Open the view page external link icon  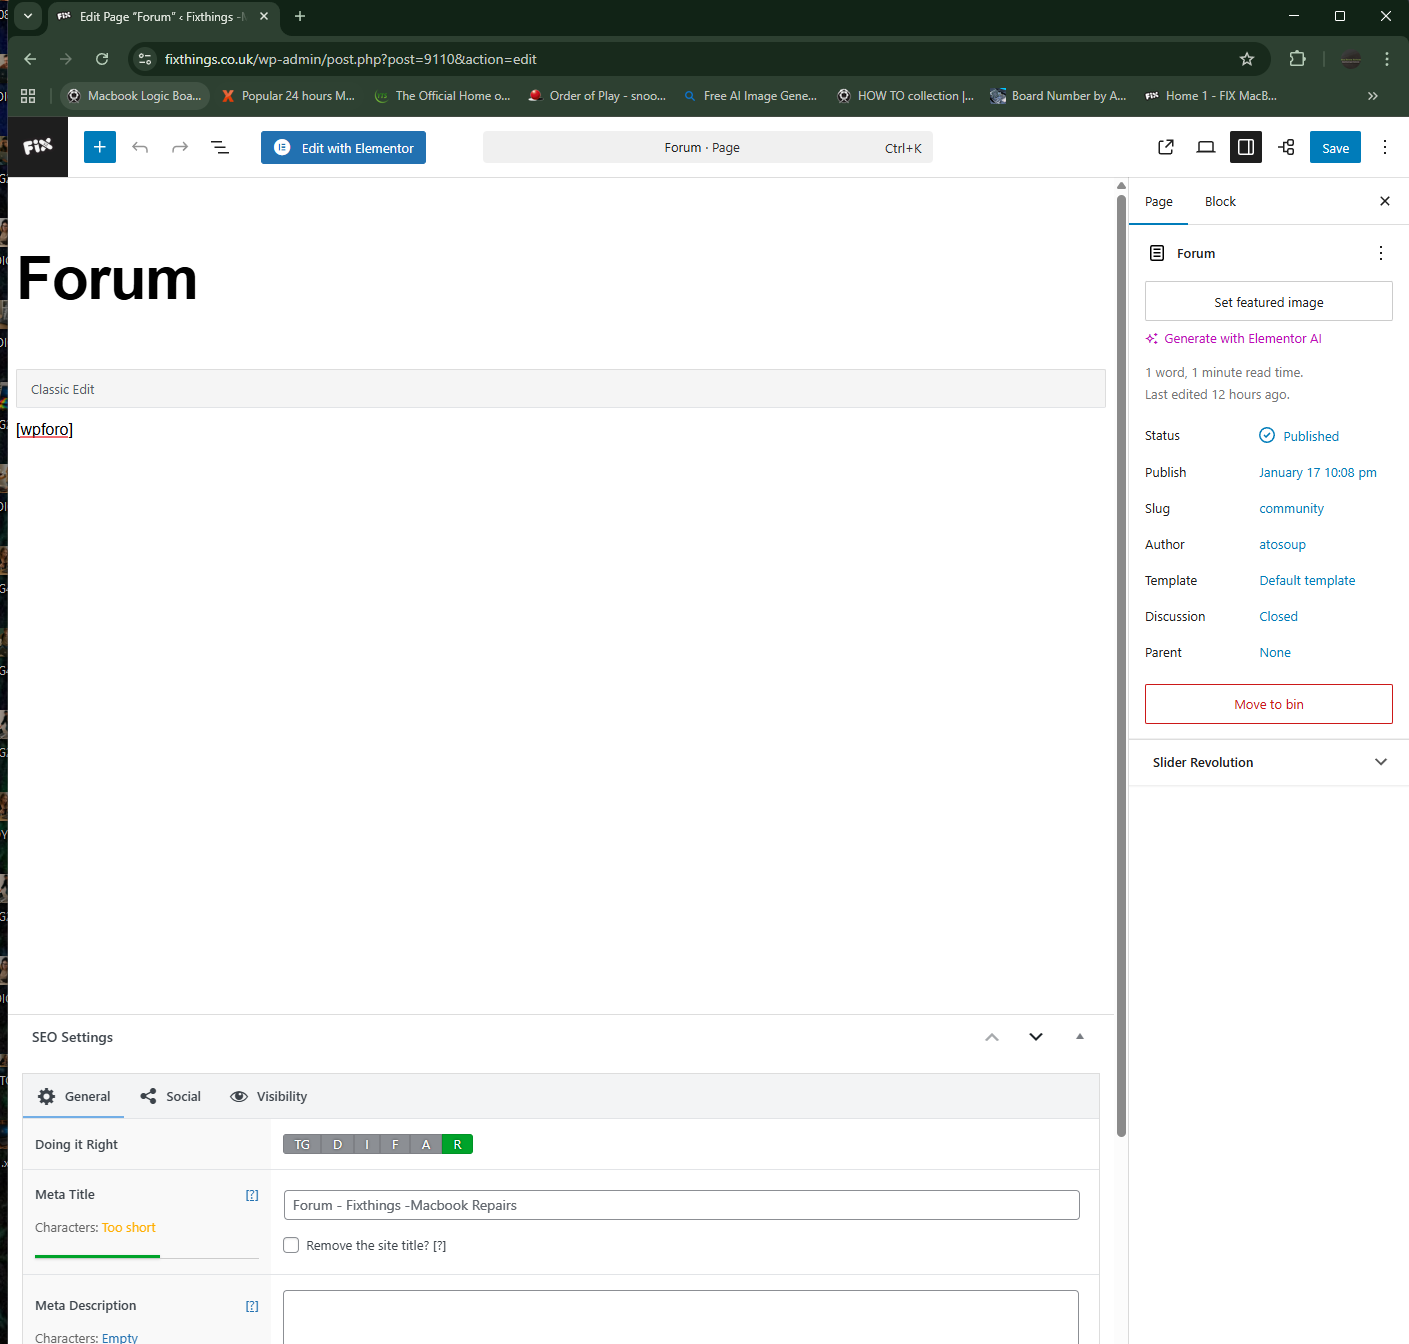[x=1166, y=147]
